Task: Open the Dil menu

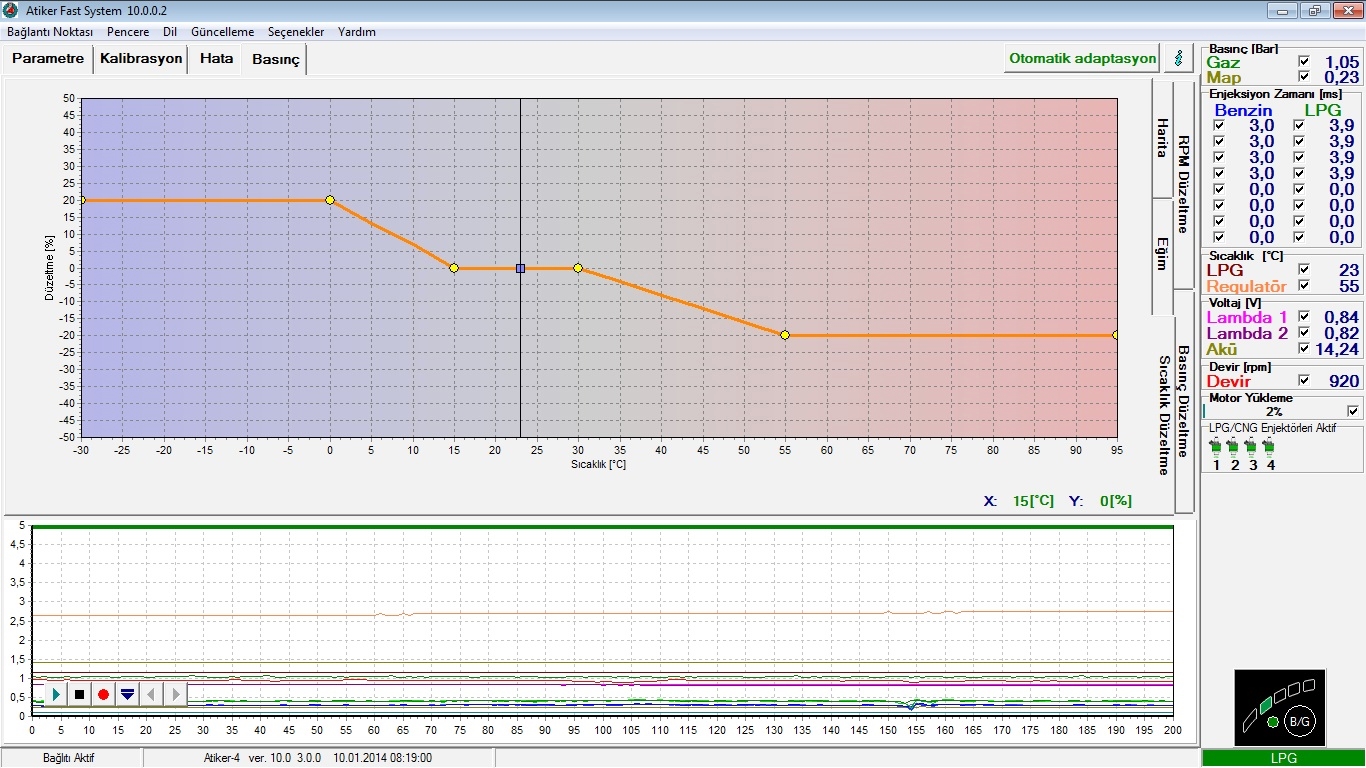Action: coord(170,32)
